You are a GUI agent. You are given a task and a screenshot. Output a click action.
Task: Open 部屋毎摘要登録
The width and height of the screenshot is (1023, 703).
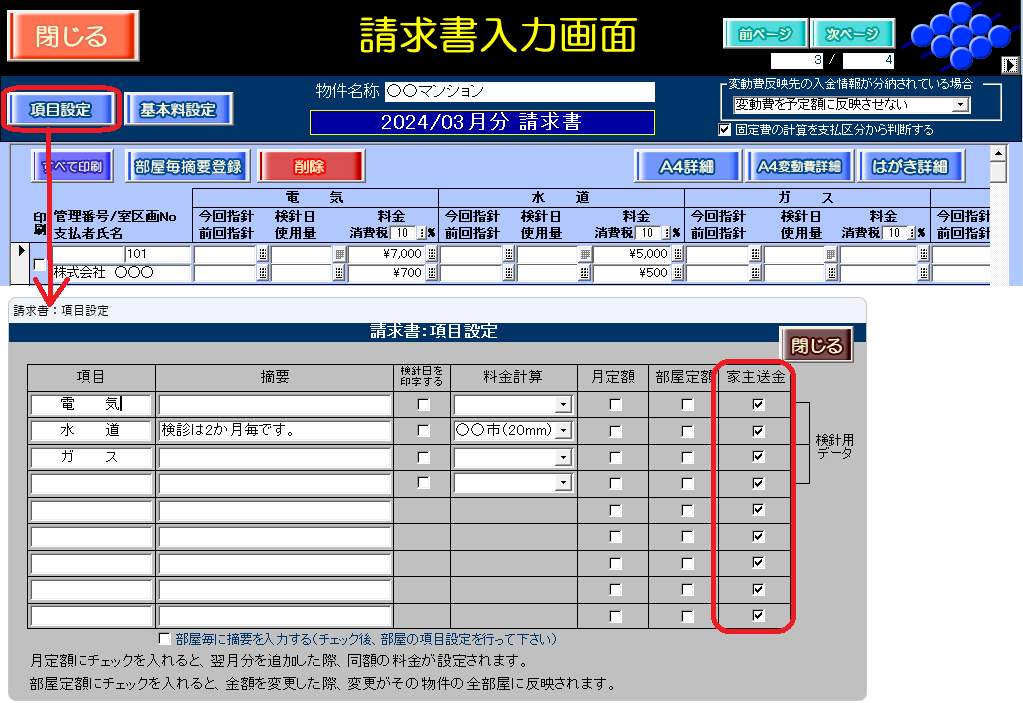click(188, 167)
